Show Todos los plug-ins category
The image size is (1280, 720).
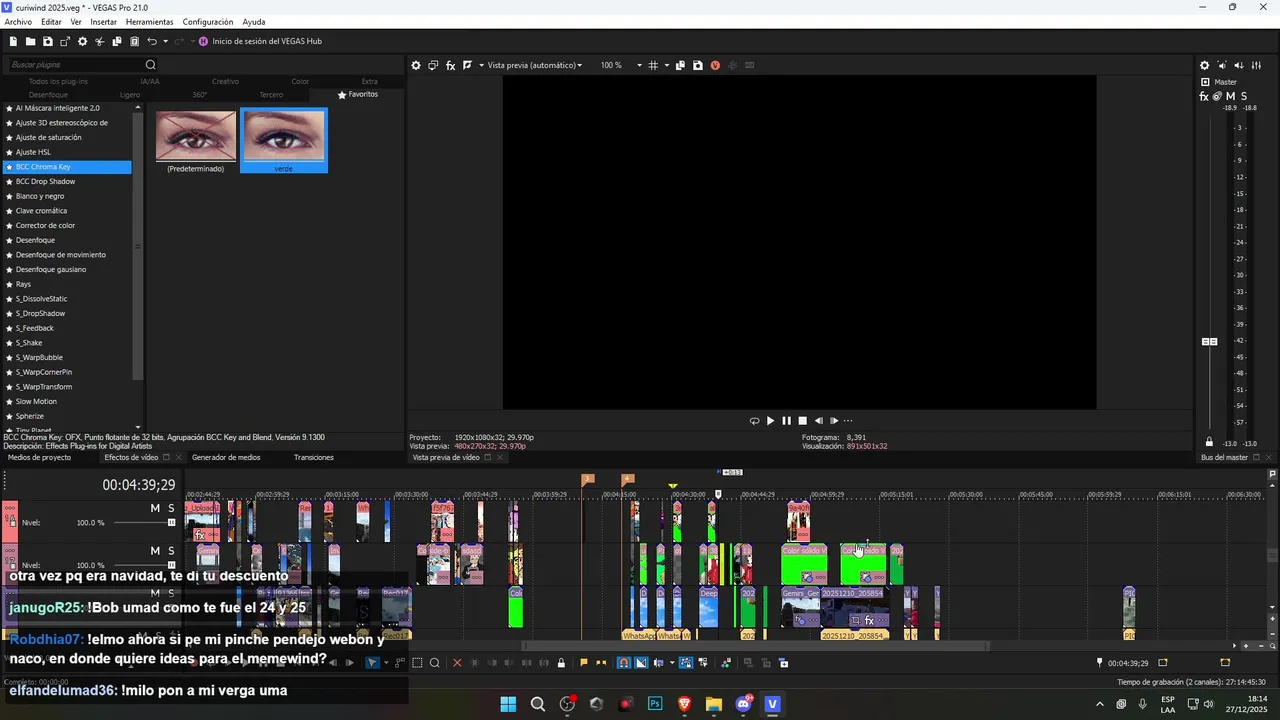click(x=58, y=81)
